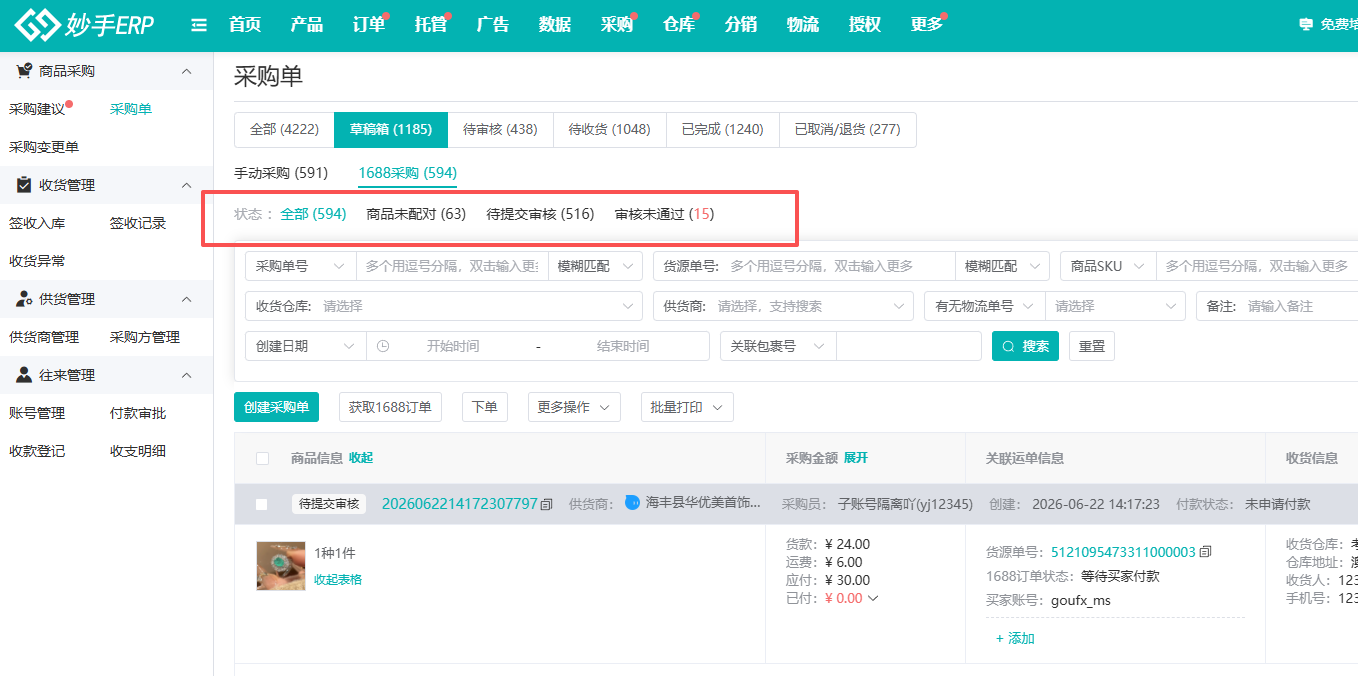Filter by status 待提交审核 (516)
The image size is (1358, 676).
pyautogui.click(x=540, y=214)
